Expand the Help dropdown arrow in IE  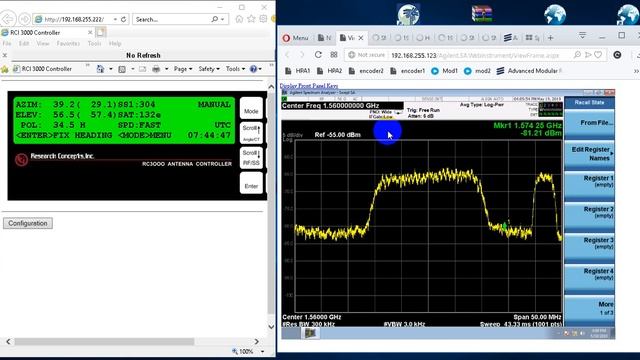(x=260, y=69)
